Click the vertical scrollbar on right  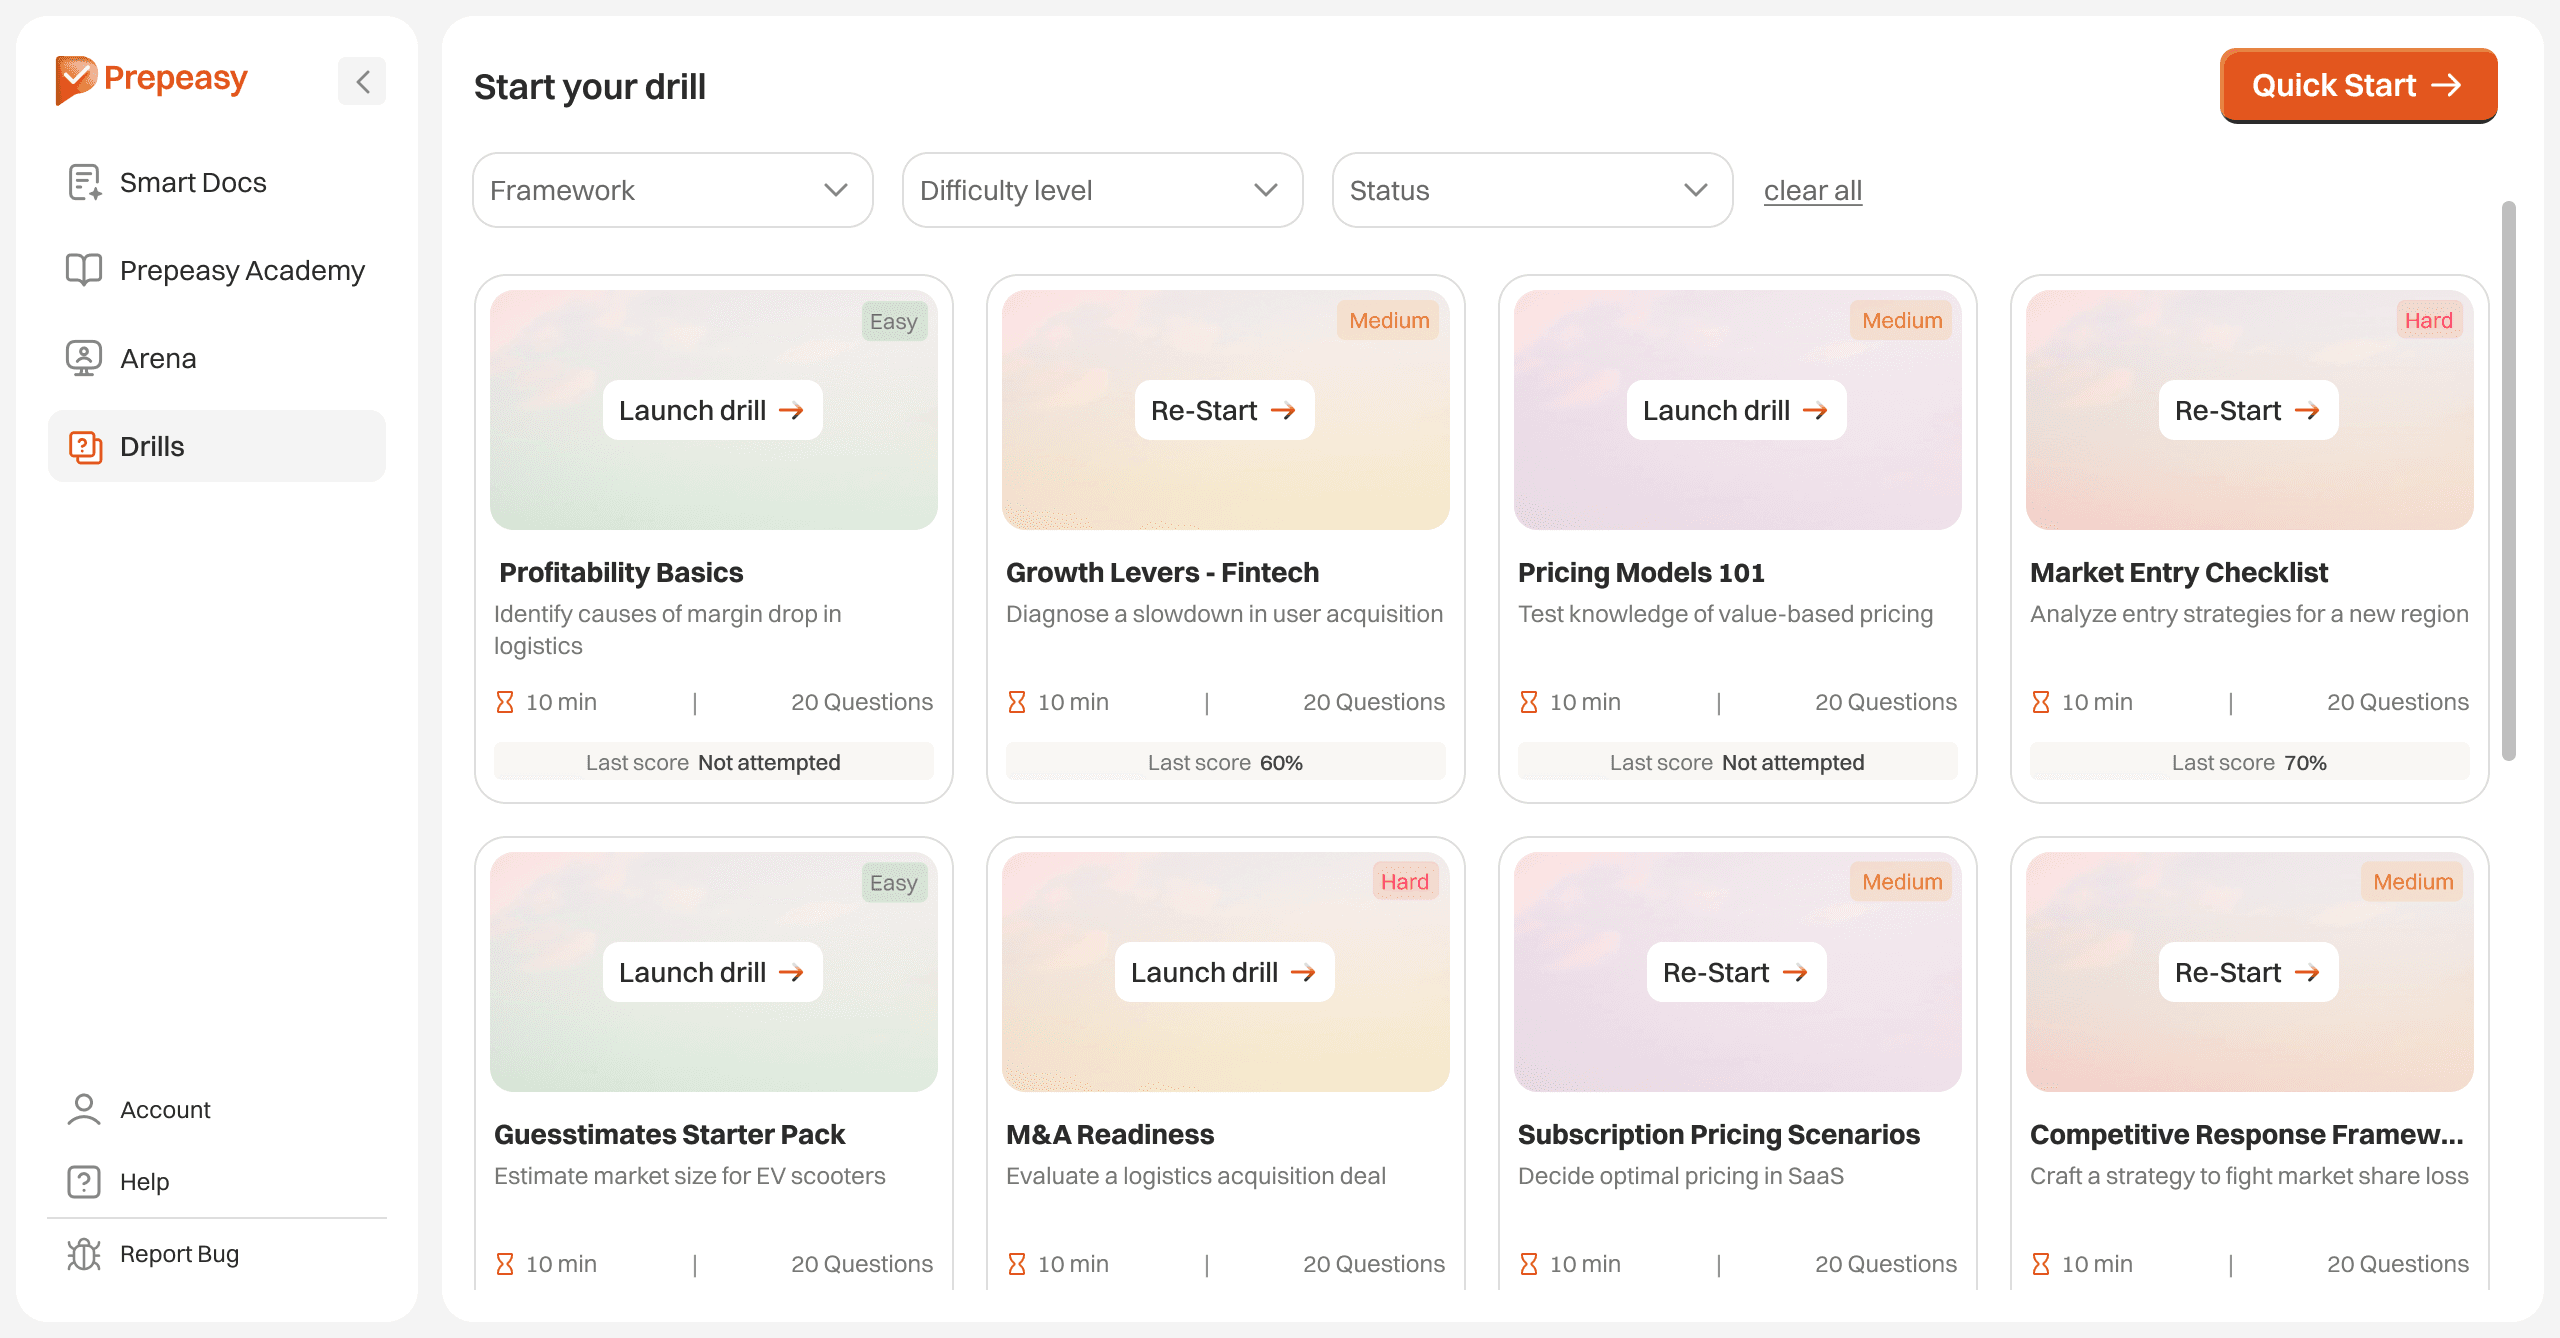point(2508,480)
